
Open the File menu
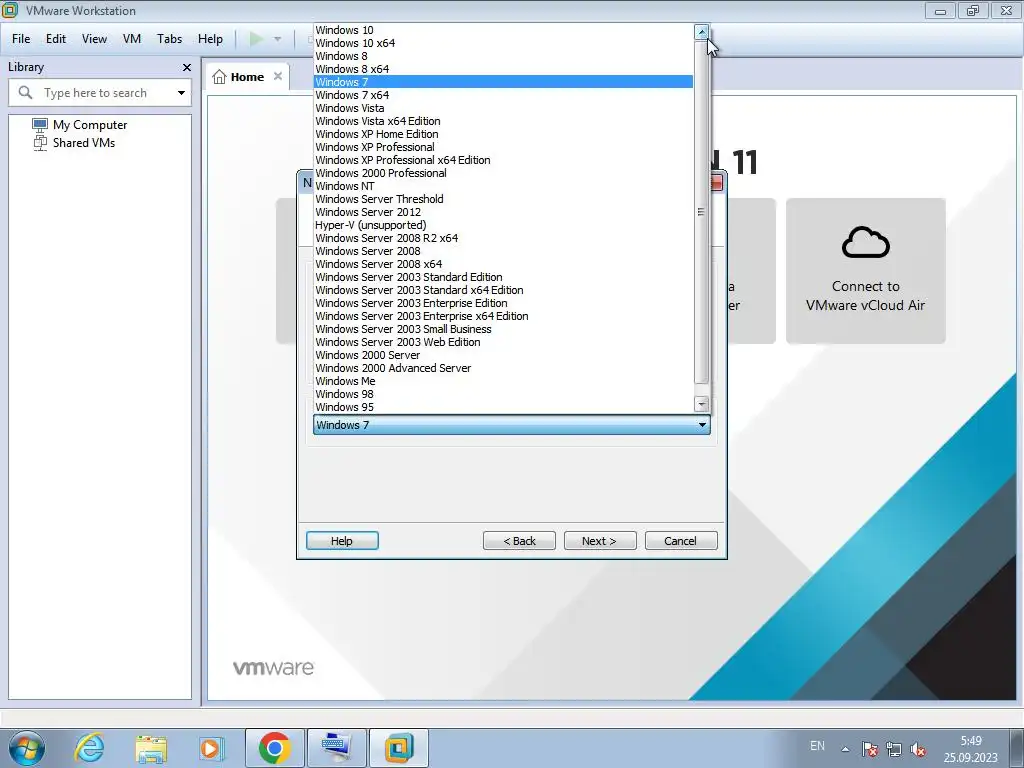21,39
